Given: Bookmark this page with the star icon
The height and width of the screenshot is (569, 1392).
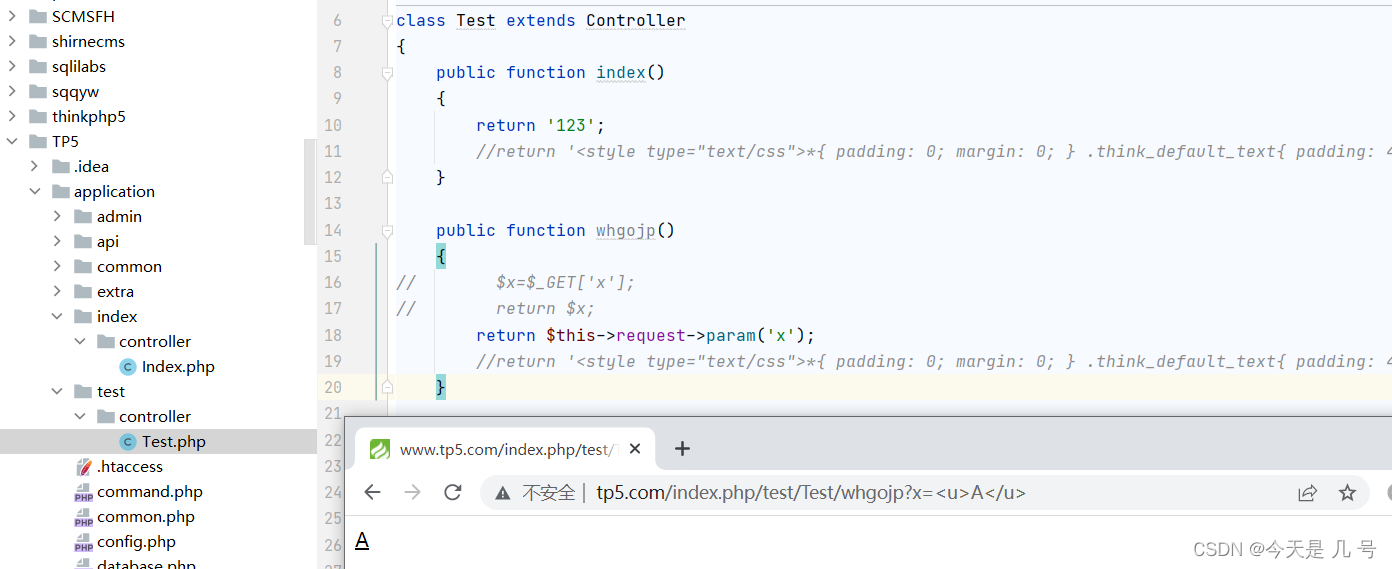Looking at the screenshot, I should point(1347,492).
